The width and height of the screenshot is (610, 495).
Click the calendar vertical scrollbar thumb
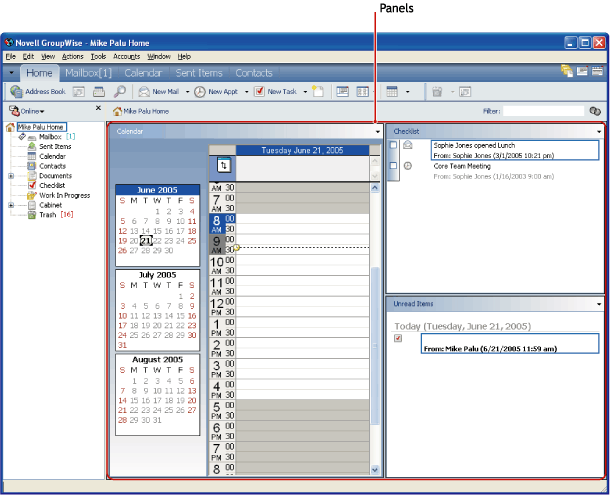point(375,346)
